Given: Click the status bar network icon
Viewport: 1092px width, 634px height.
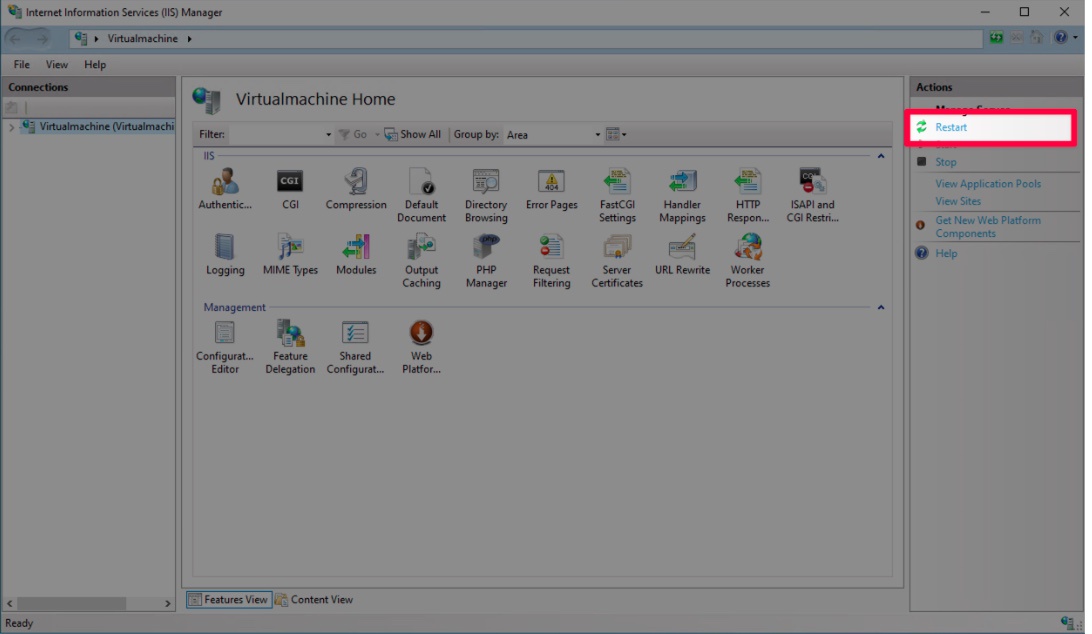Looking at the screenshot, I should [x=1068, y=624].
